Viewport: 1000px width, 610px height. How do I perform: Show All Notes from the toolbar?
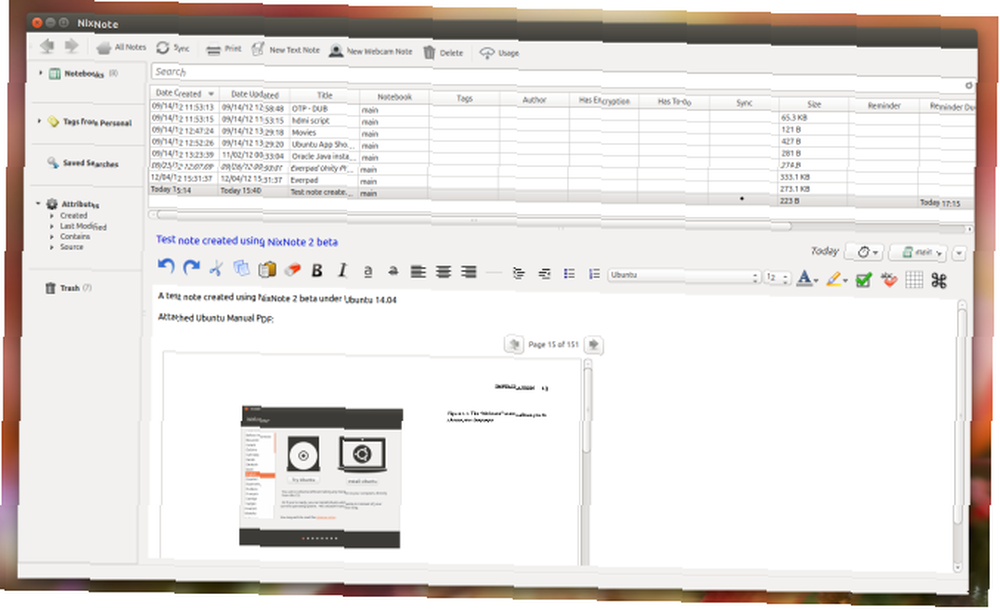[121, 47]
